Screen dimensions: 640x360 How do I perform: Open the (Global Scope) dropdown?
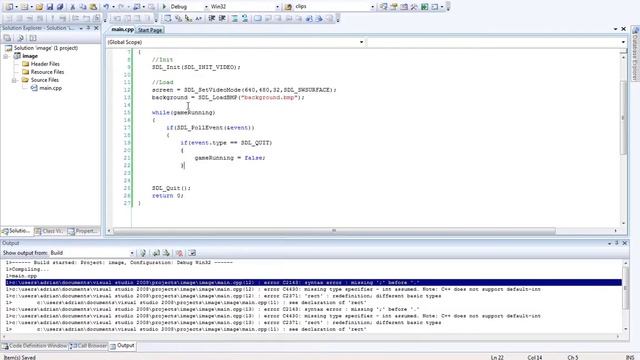tap(361, 42)
